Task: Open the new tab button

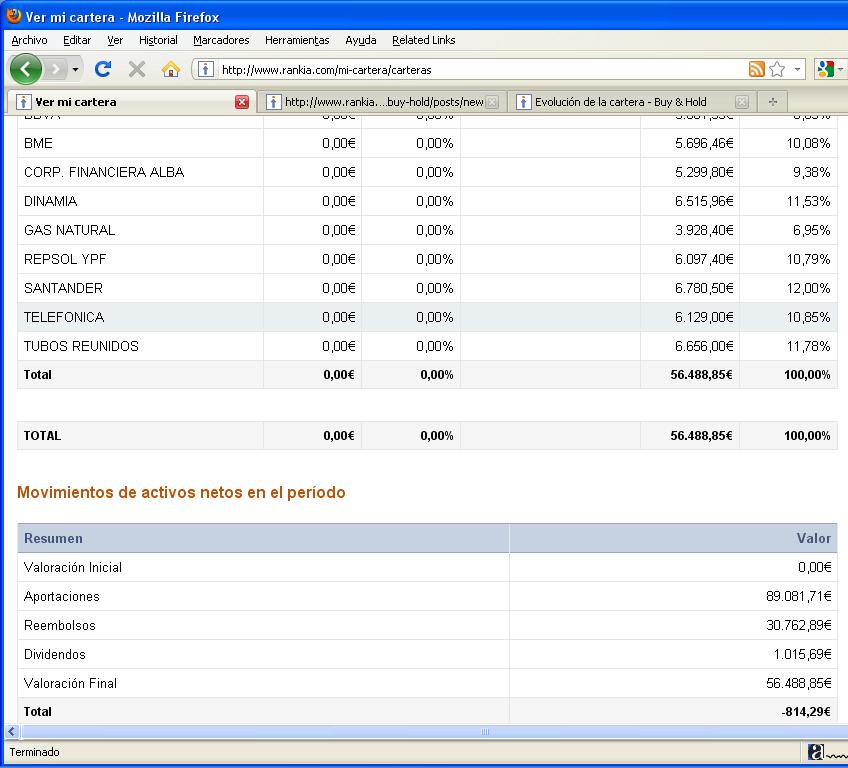Action: point(773,102)
